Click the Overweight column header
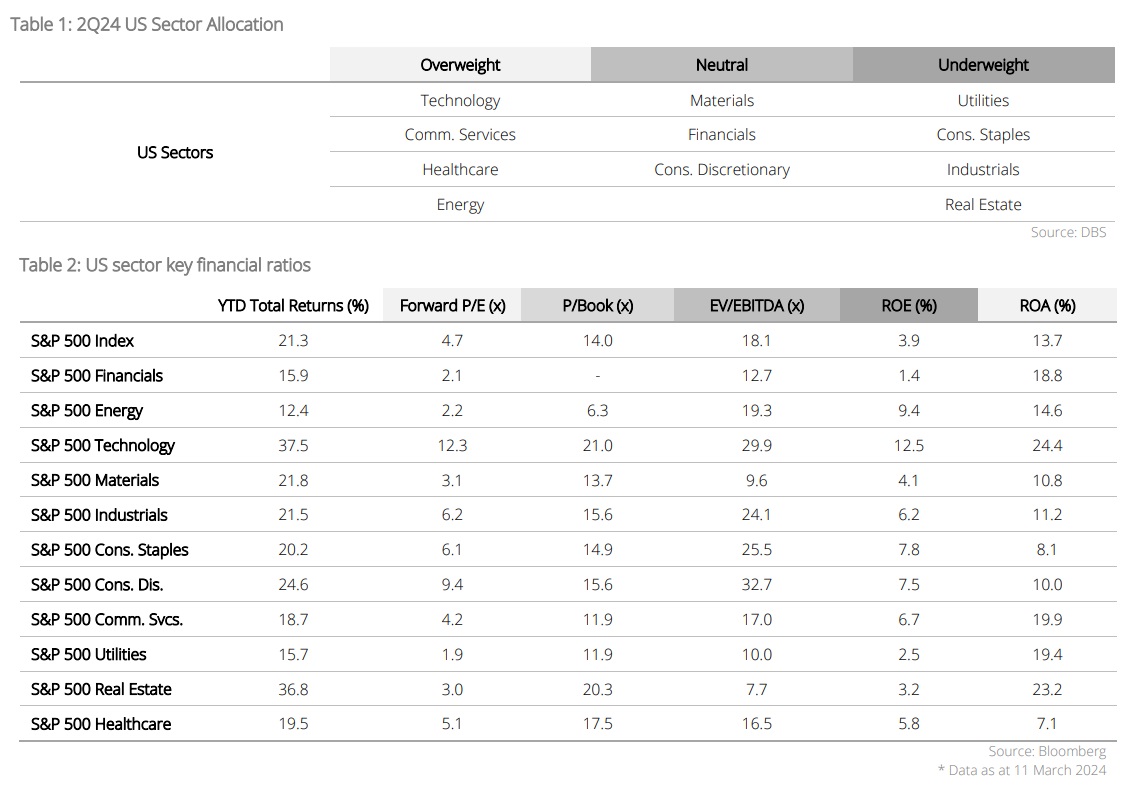 tap(460, 65)
